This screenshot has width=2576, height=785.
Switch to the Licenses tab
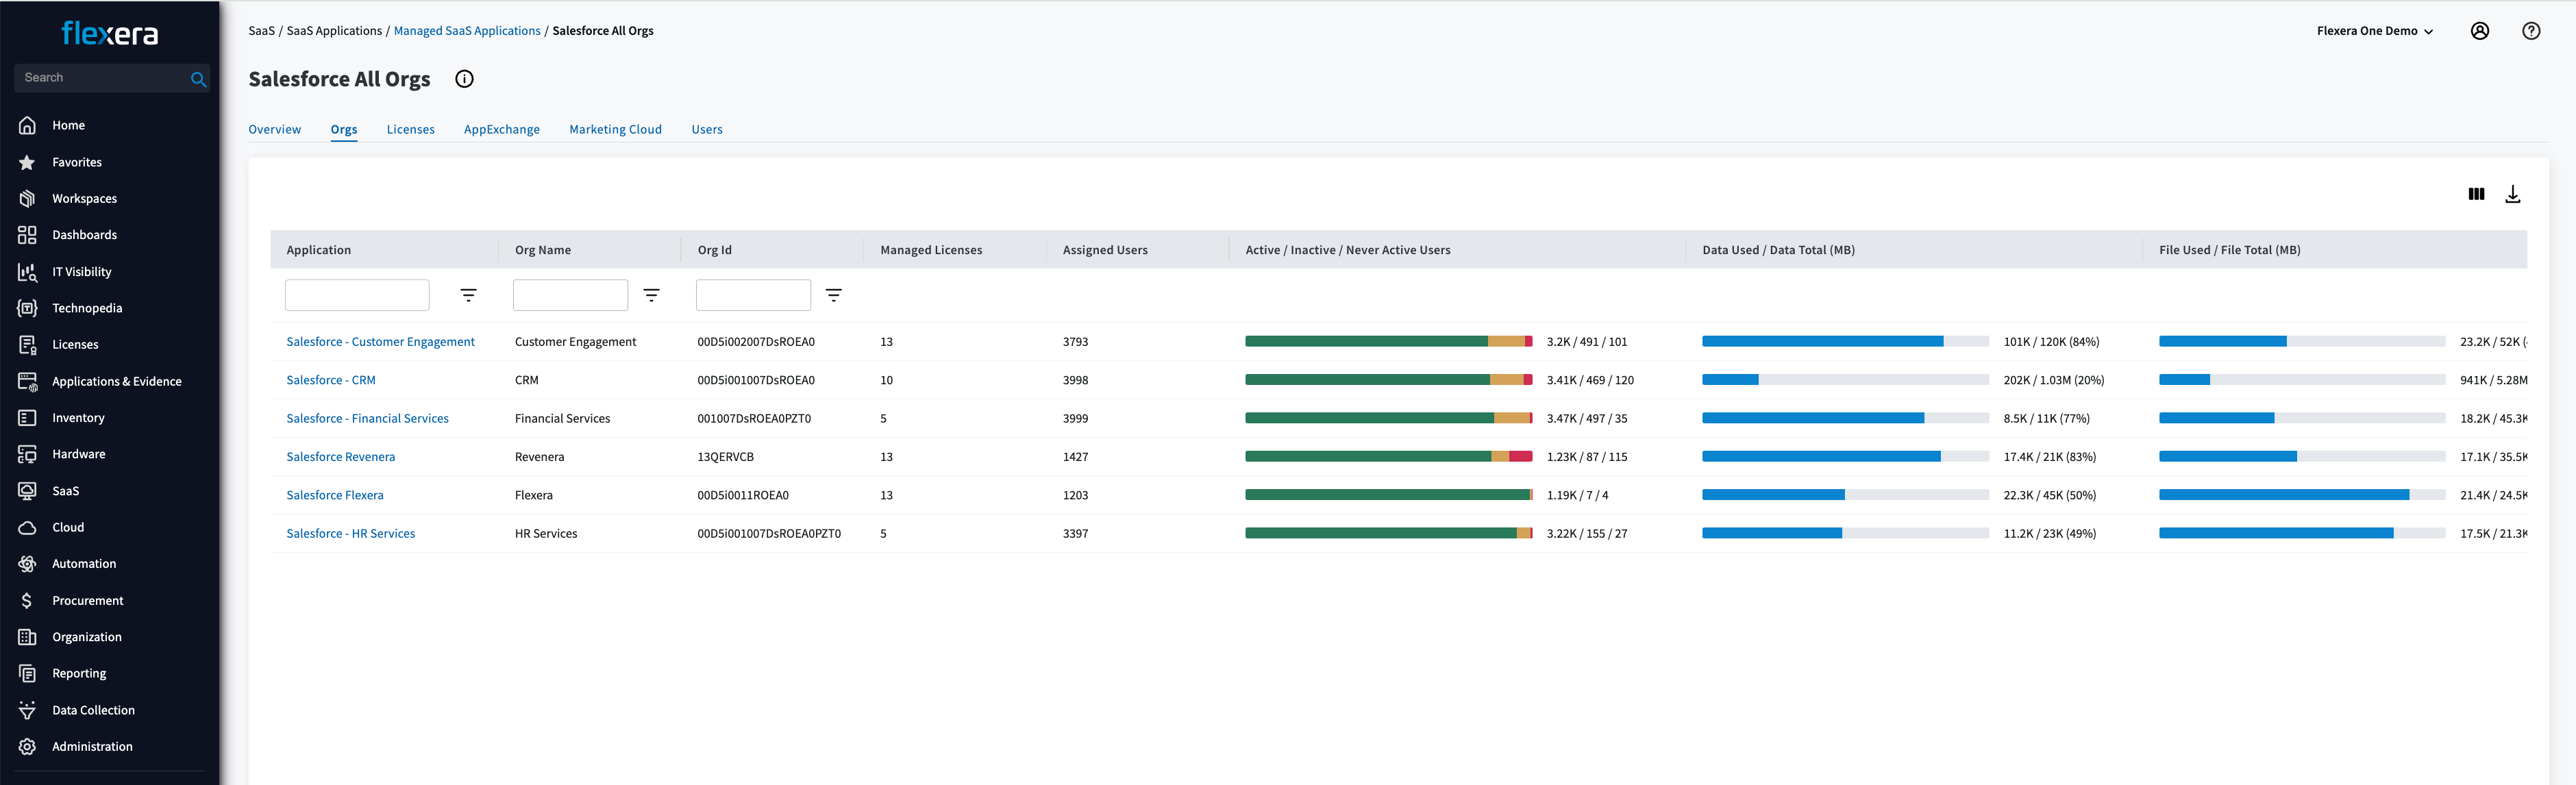(x=410, y=130)
